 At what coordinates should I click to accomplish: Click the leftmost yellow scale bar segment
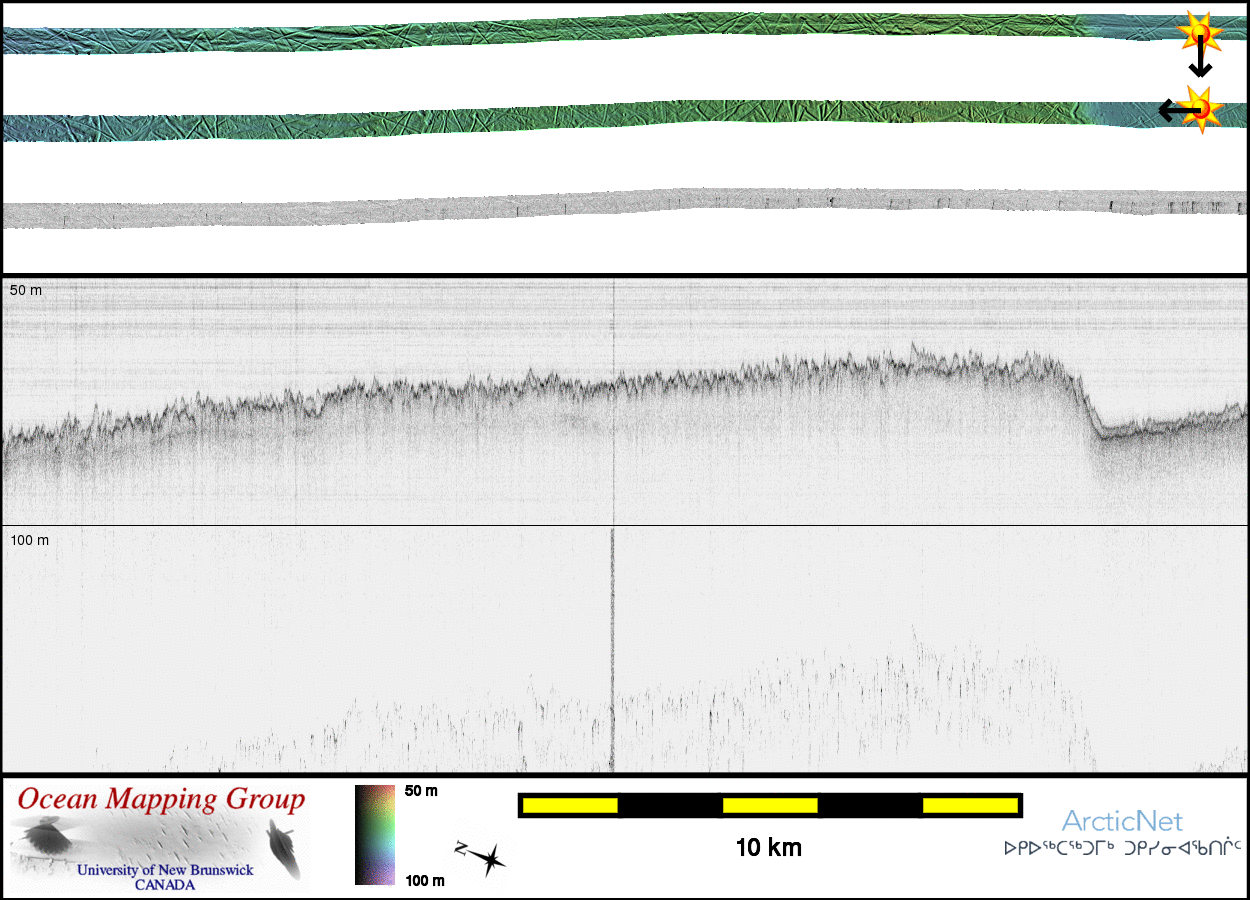(570, 805)
